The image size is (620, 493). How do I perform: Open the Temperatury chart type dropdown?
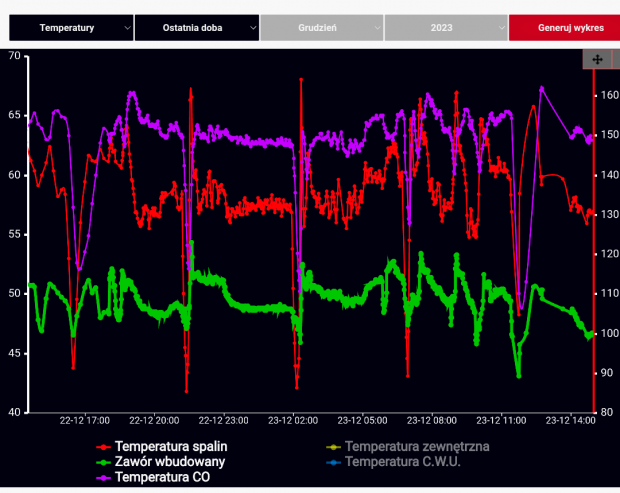point(71,28)
